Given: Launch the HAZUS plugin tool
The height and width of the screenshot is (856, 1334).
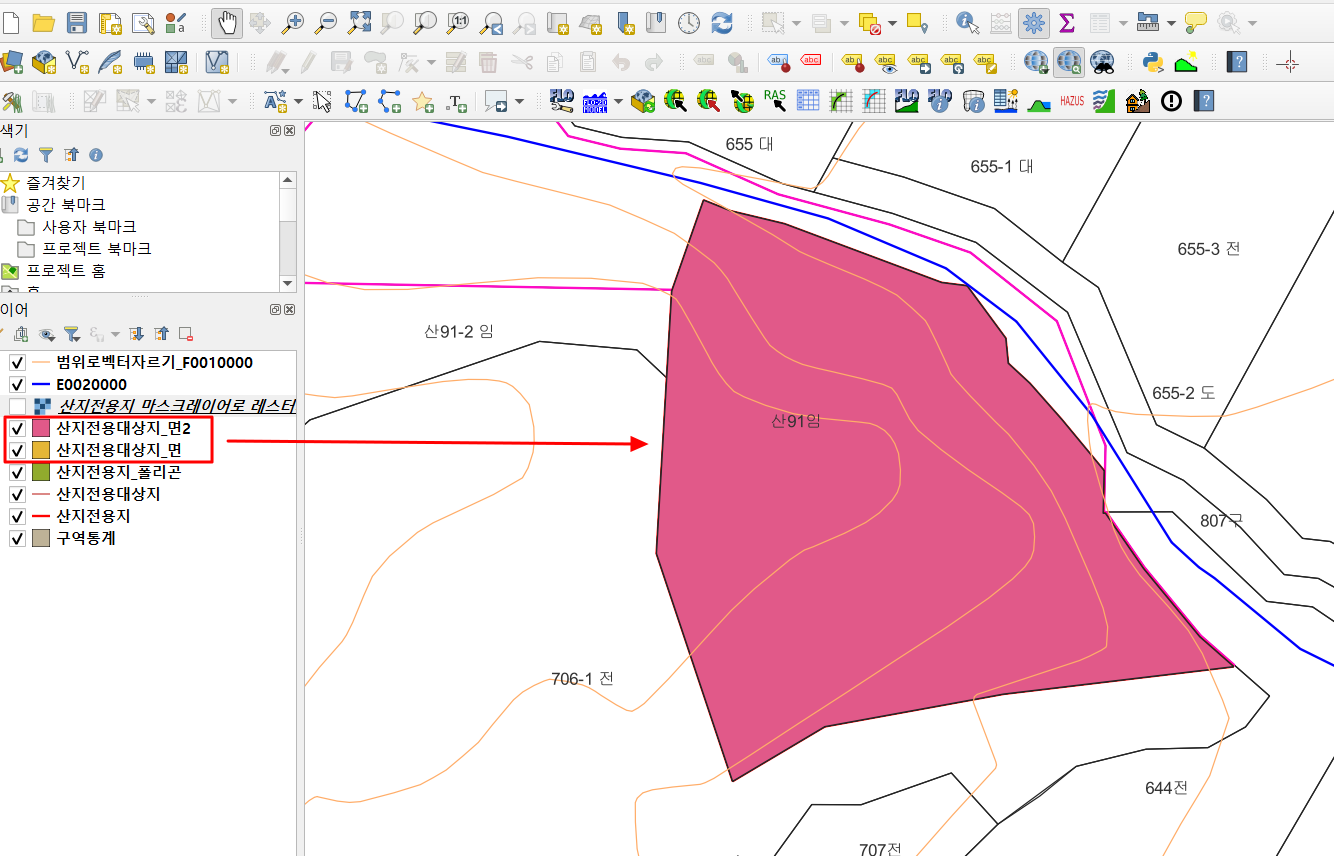Looking at the screenshot, I should pyautogui.click(x=1071, y=100).
